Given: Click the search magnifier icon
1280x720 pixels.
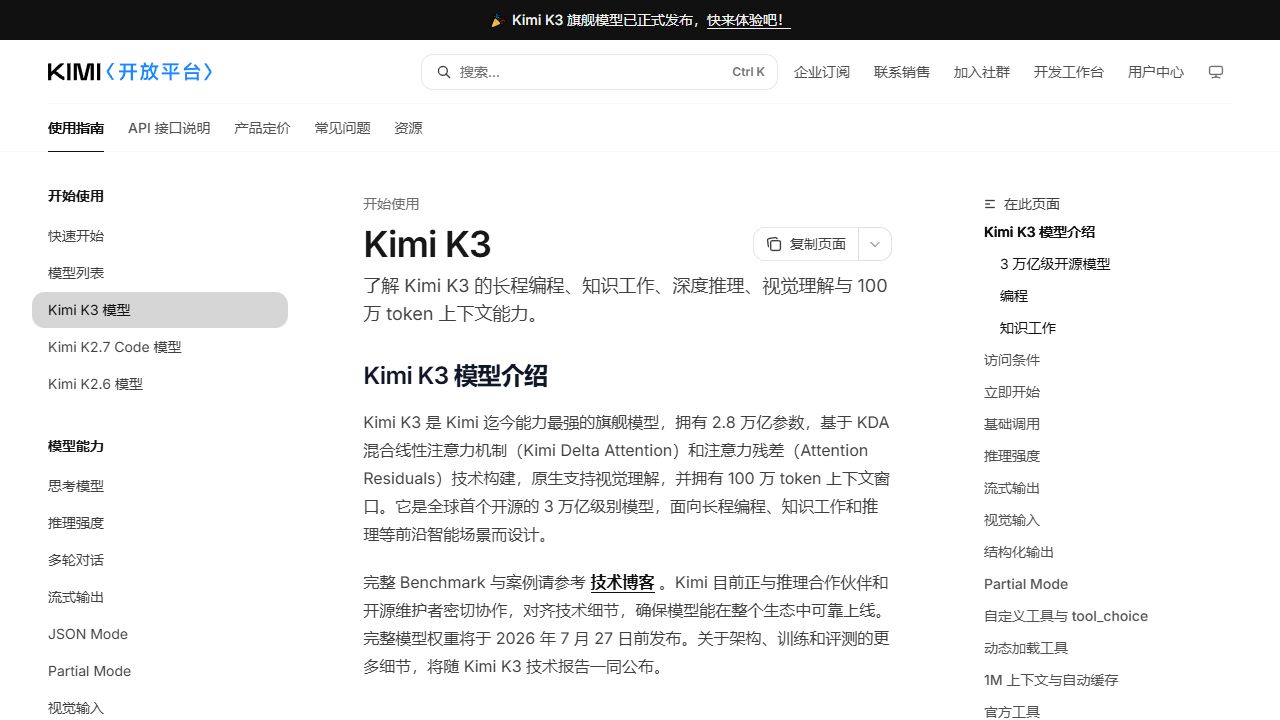Looking at the screenshot, I should [x=443, y=72].
